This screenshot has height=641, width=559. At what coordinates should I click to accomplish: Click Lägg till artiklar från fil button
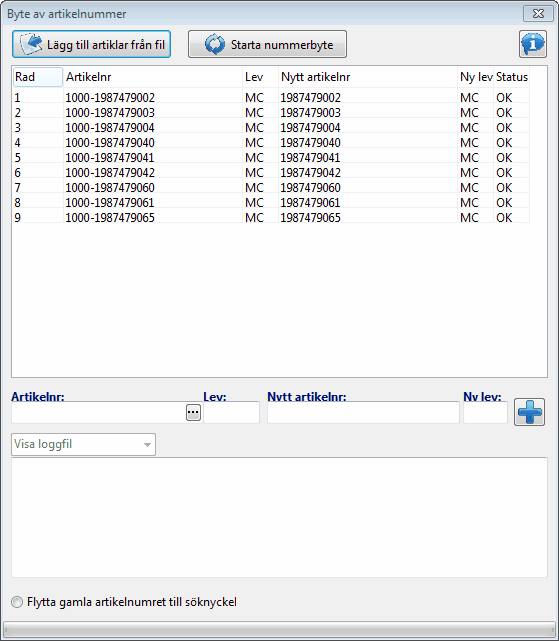pos(92,44)
